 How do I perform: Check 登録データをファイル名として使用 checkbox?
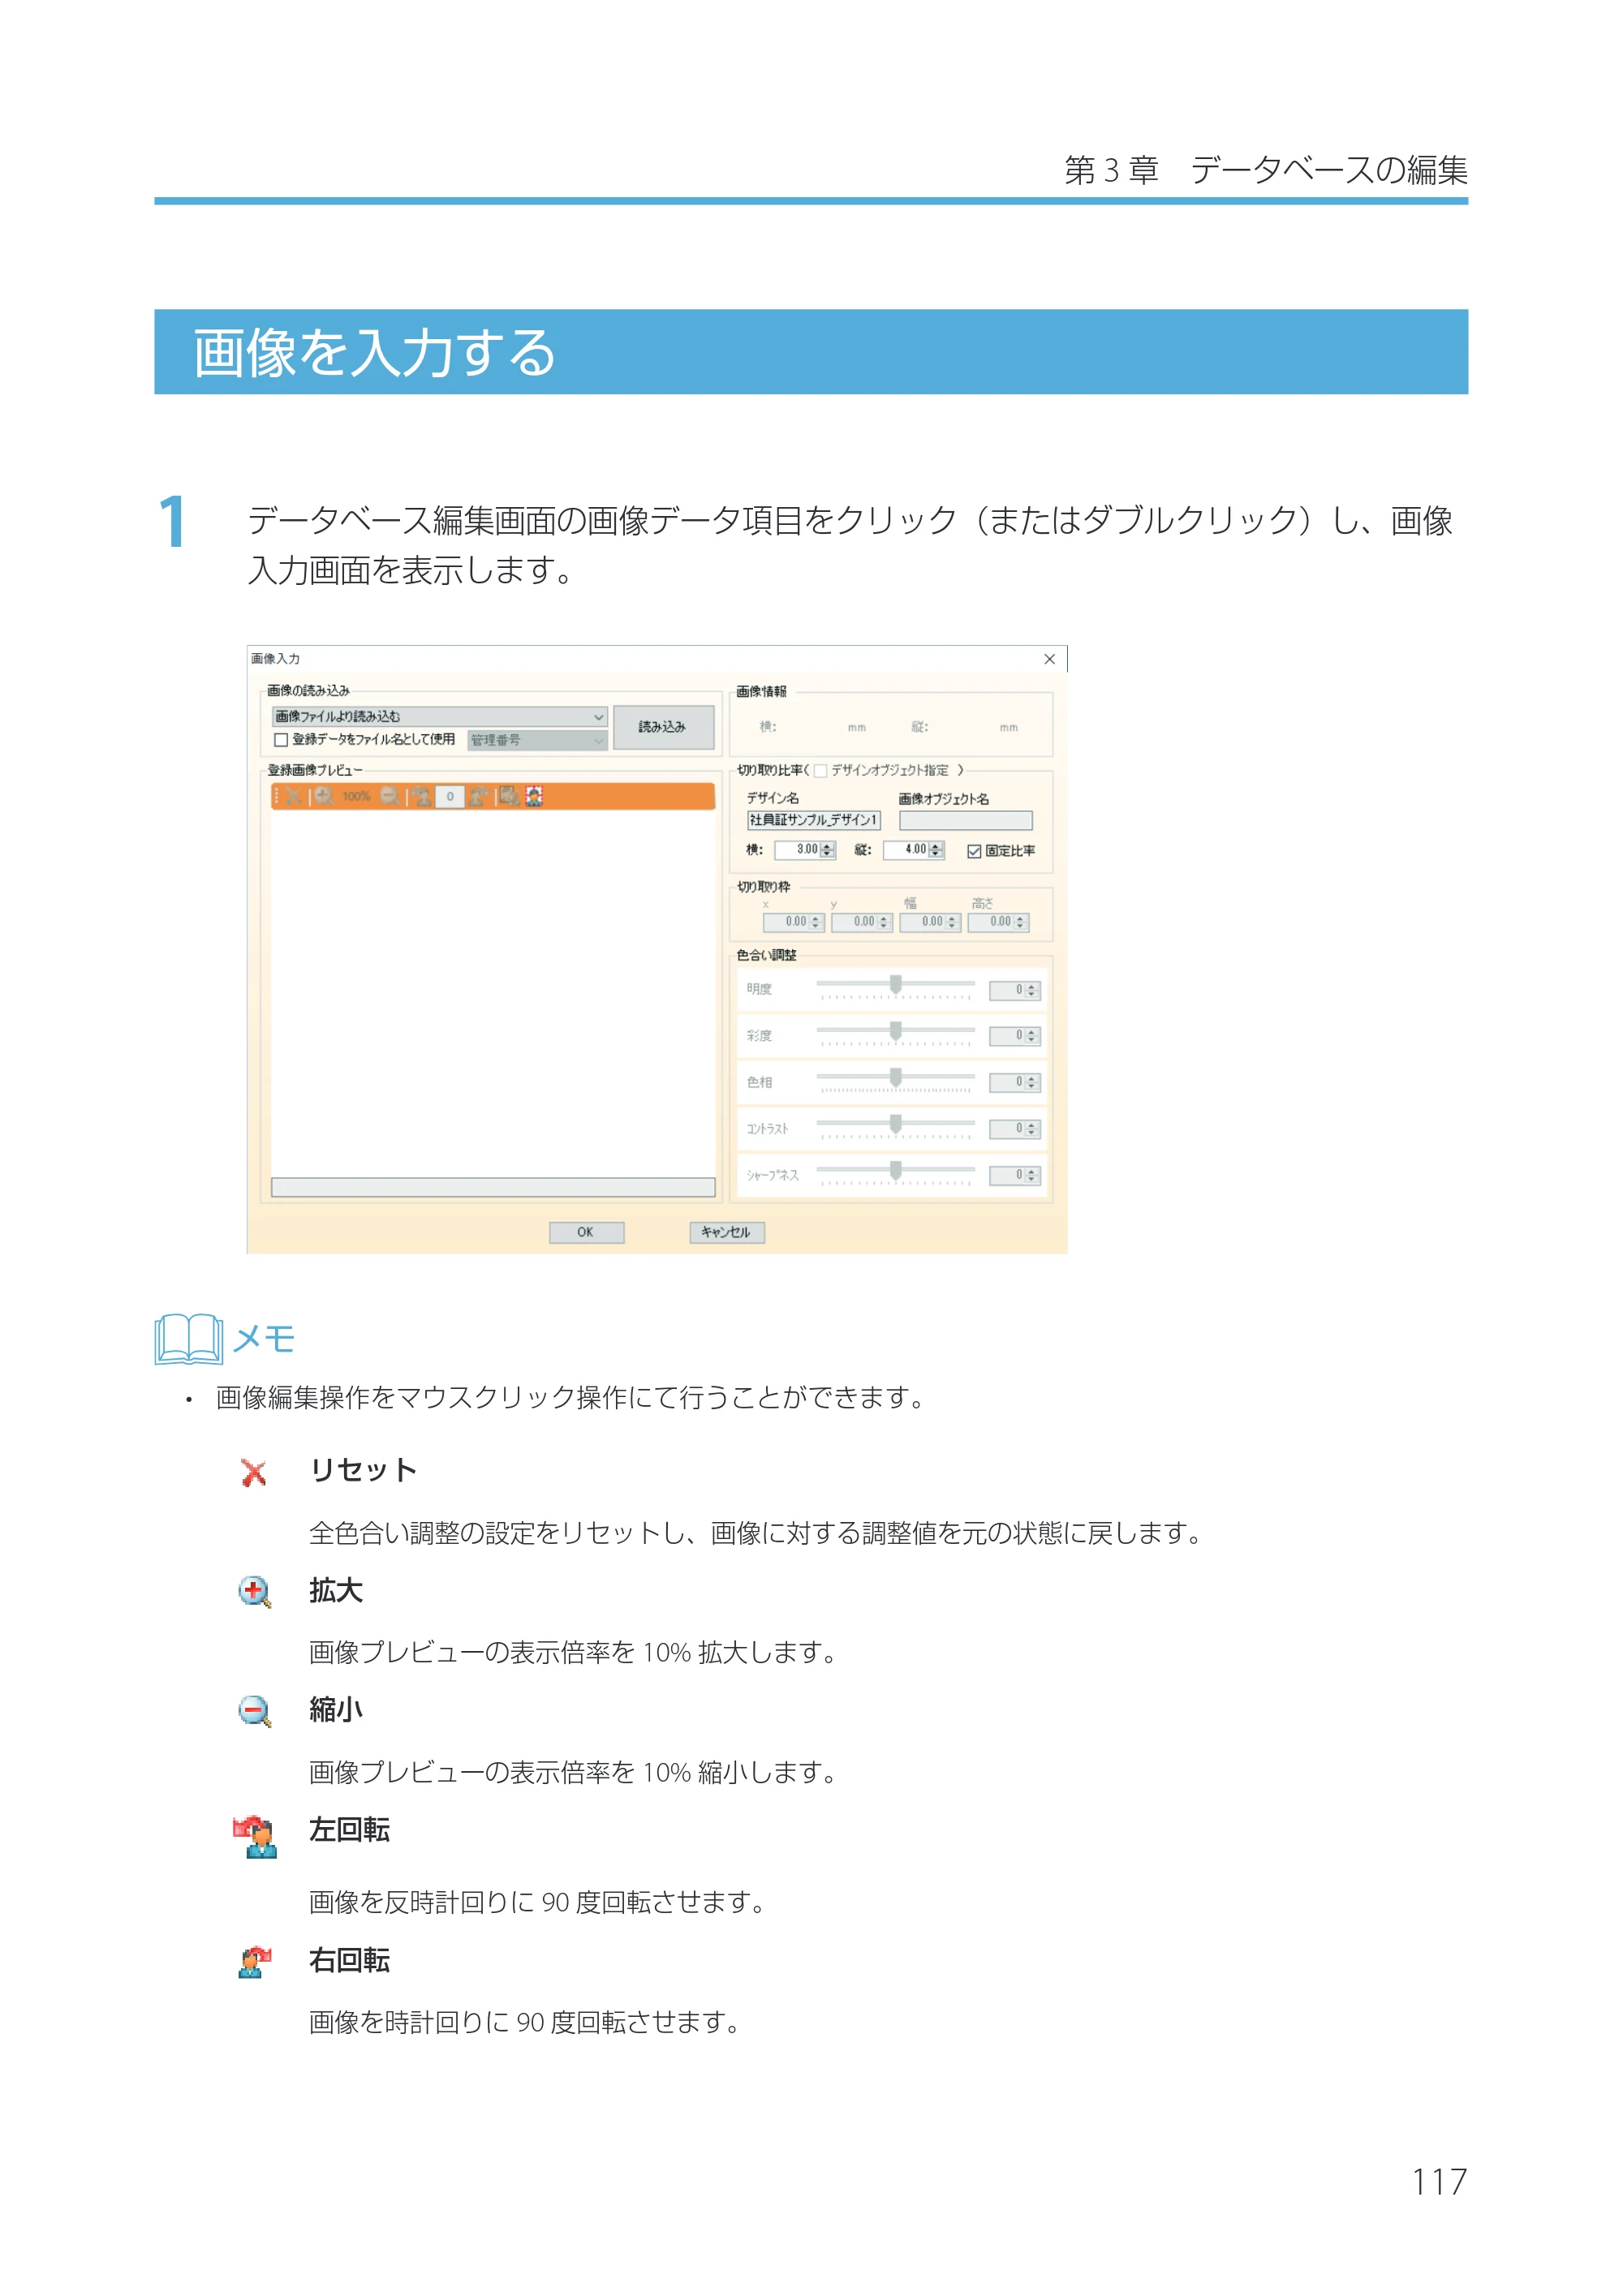click(281, 740)
